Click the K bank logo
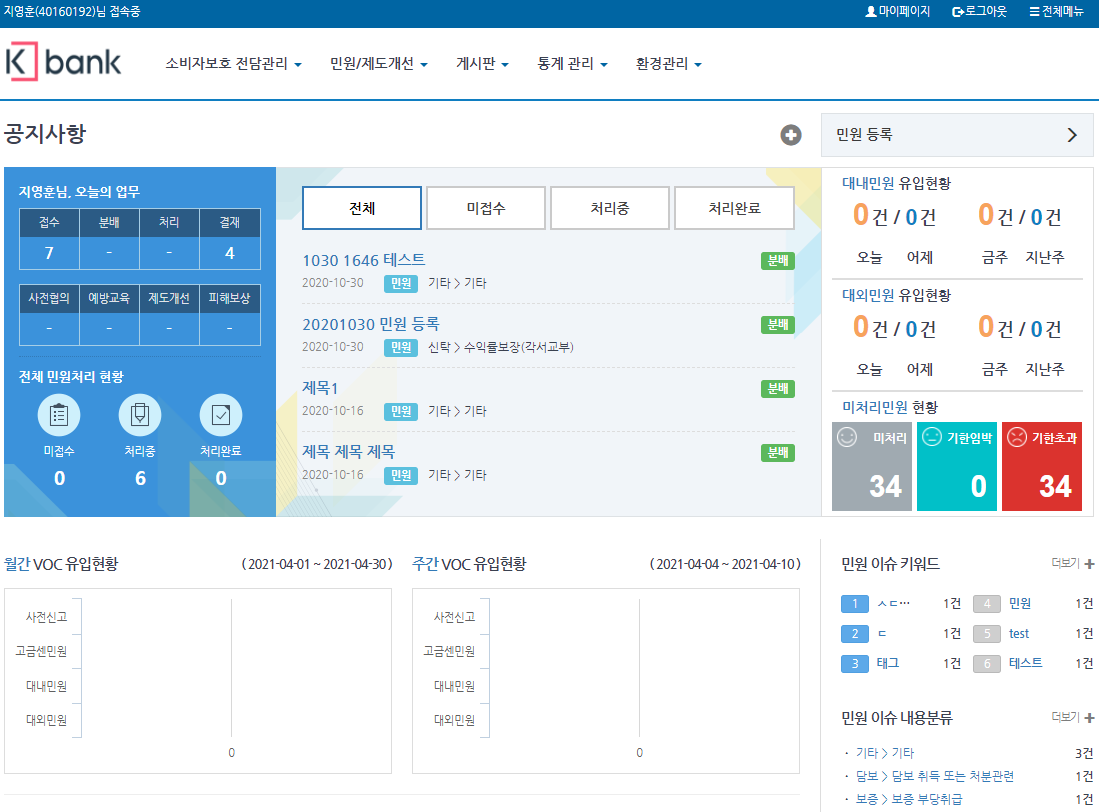 [64, 62]
